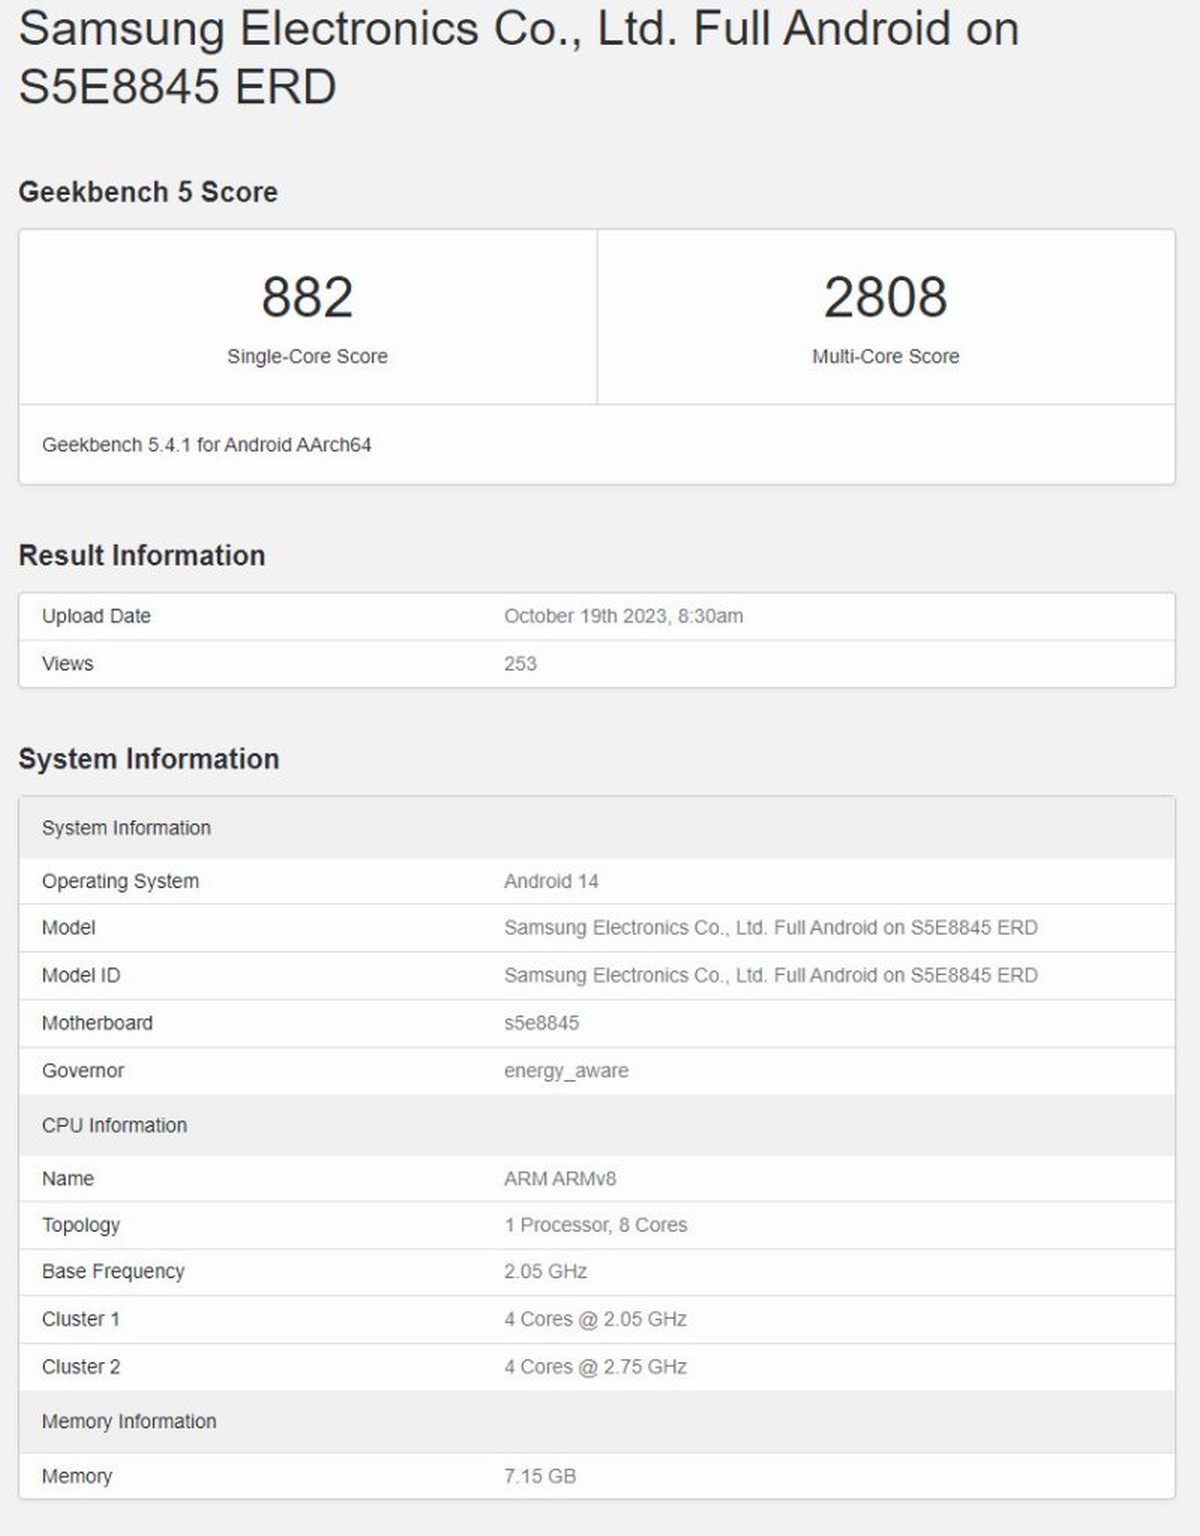Click the Topology row
The image size is (1200, 1536).
click(x=594, y=1224)
